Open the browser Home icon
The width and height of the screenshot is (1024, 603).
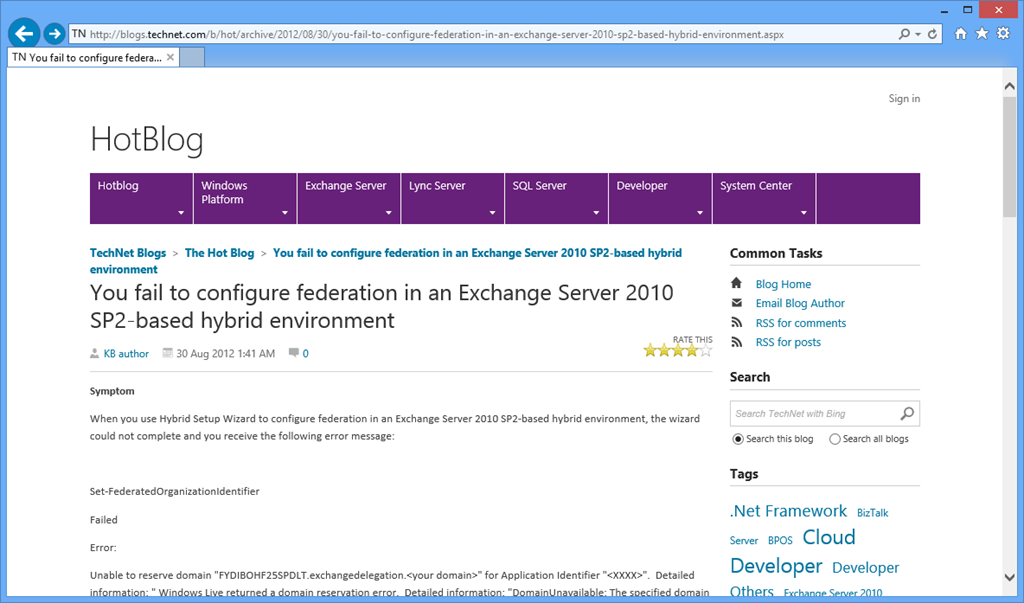pos(961,34)
